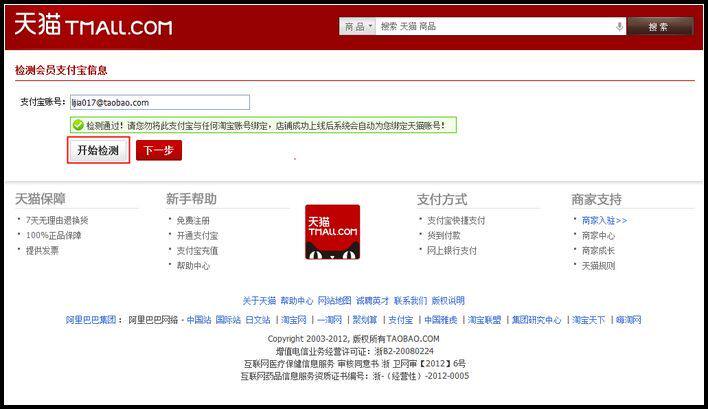Viewport: 708px width, 409px height.
Task: Click the green check mark success icon
Action: (x=78, y=125)
